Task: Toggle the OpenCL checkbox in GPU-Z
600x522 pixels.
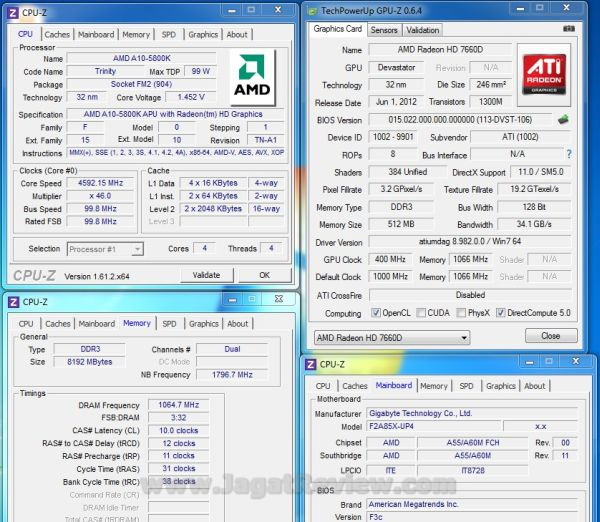Action: (x=376, y=313)
